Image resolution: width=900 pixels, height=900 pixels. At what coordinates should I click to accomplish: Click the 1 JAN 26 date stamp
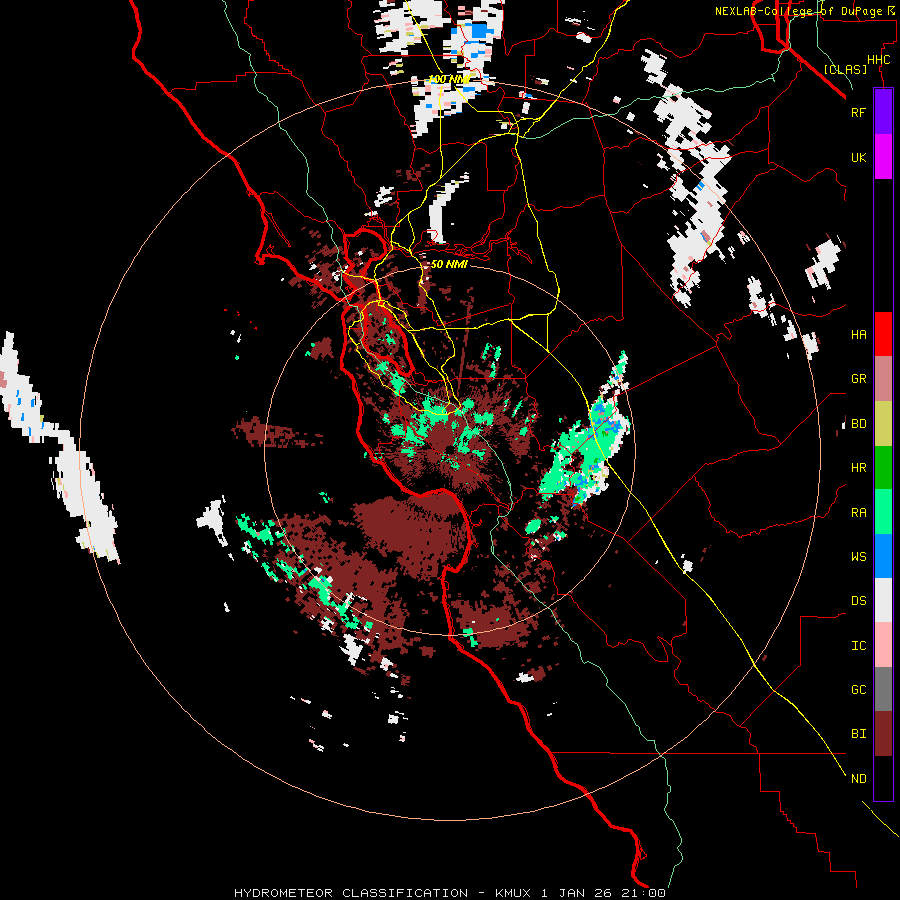pyautogui.click(x=574, y=893)
